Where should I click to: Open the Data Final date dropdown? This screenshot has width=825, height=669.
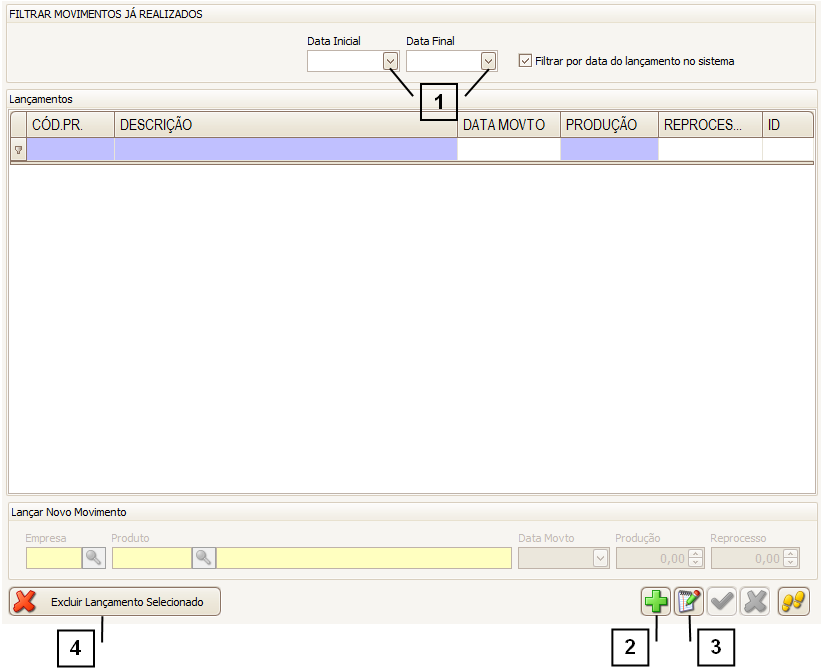pyautogui.click(x=488, y=62)
